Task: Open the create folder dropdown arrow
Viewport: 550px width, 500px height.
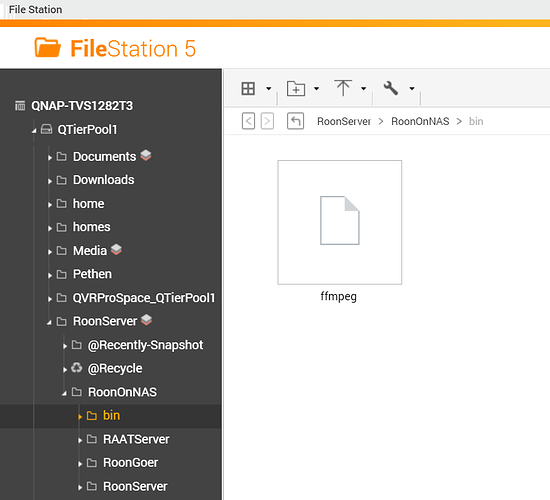Action: pyautogui.click(x=316, y=88)
